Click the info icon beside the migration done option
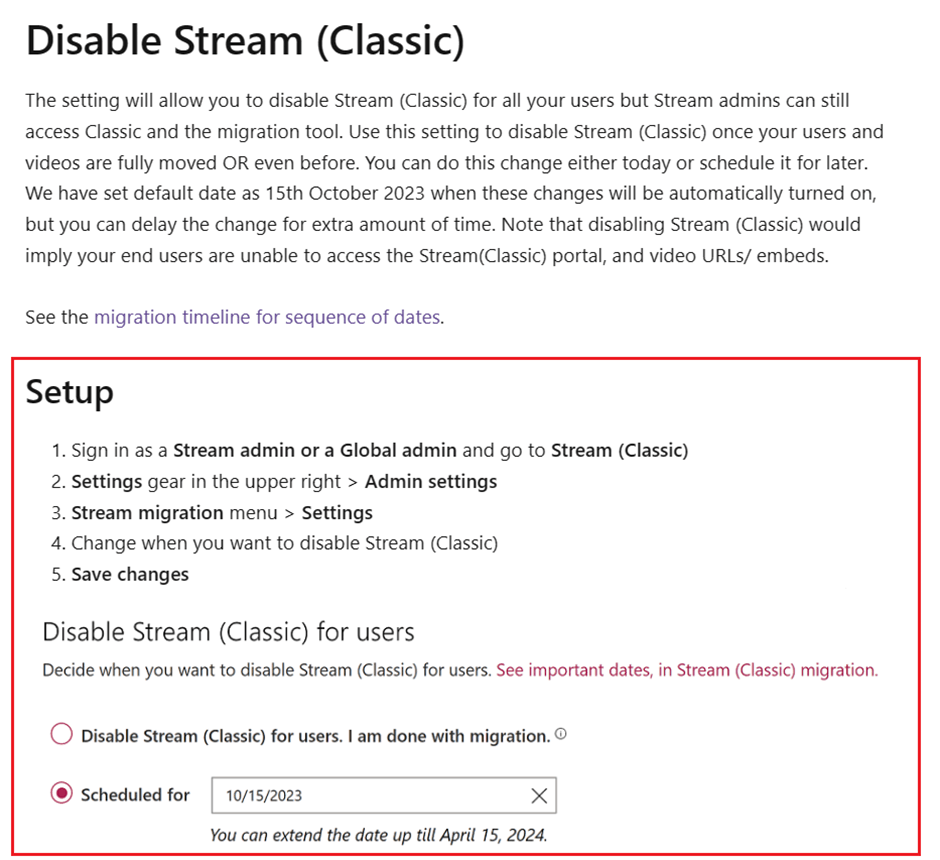The height and width of the screenshot is (860, 940). 560,732
